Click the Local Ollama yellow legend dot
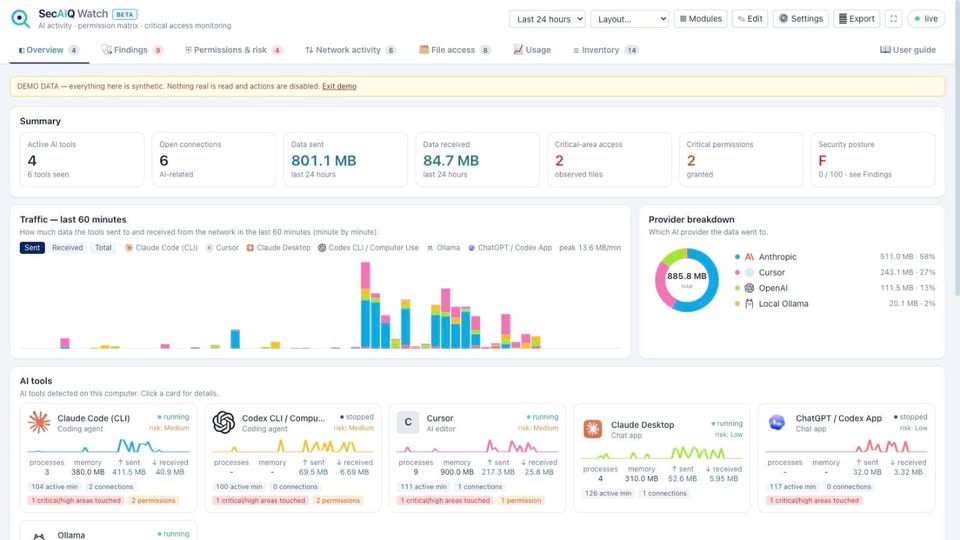Viewport: 960px width, 540px height. pyautogui.click(x=737, y=304)
